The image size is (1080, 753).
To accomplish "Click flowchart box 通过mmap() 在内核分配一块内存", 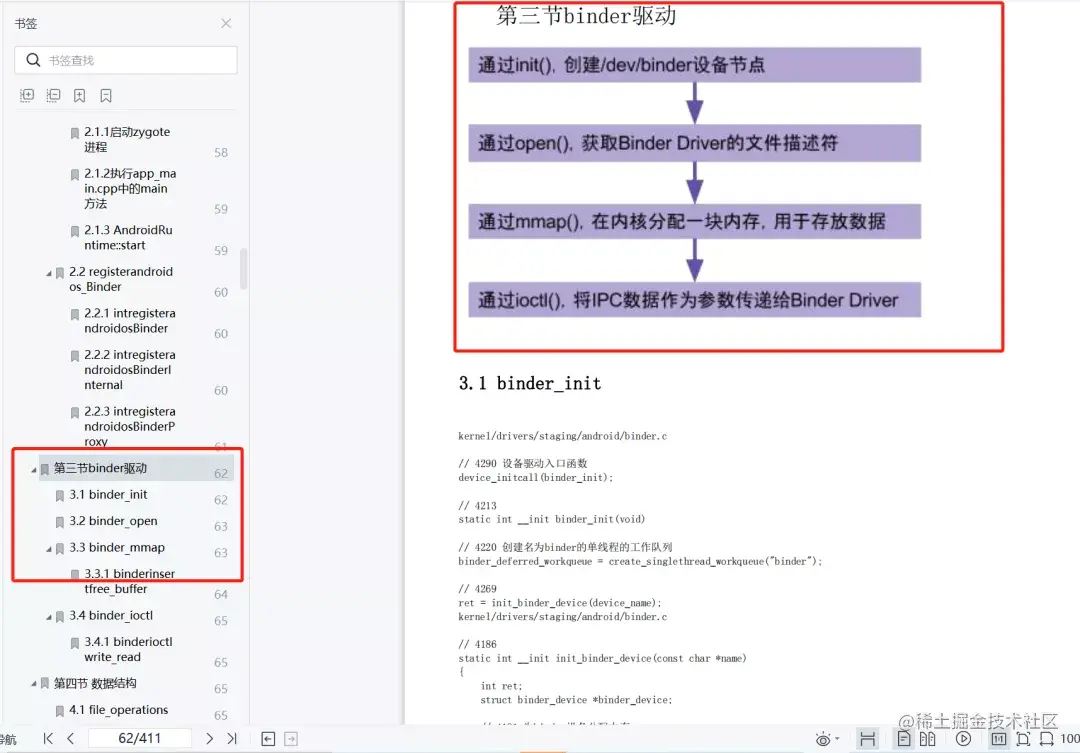I will click(694, 221).
